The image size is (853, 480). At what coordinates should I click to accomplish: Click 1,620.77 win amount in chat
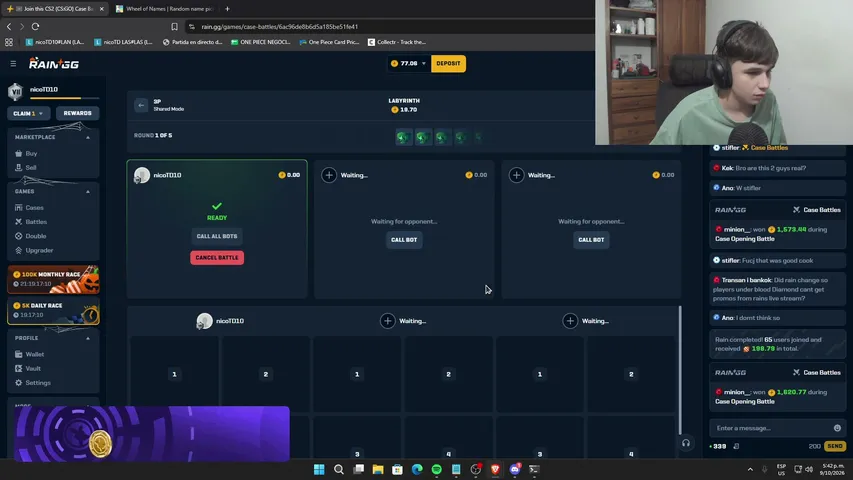[792, 392]
